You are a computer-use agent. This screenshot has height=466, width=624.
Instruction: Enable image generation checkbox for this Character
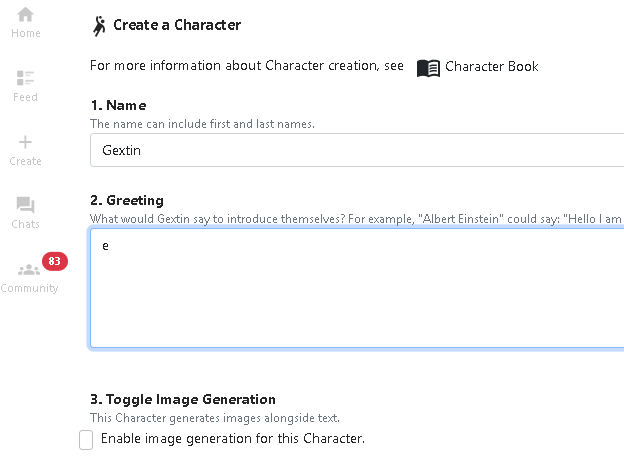(86, 440)
